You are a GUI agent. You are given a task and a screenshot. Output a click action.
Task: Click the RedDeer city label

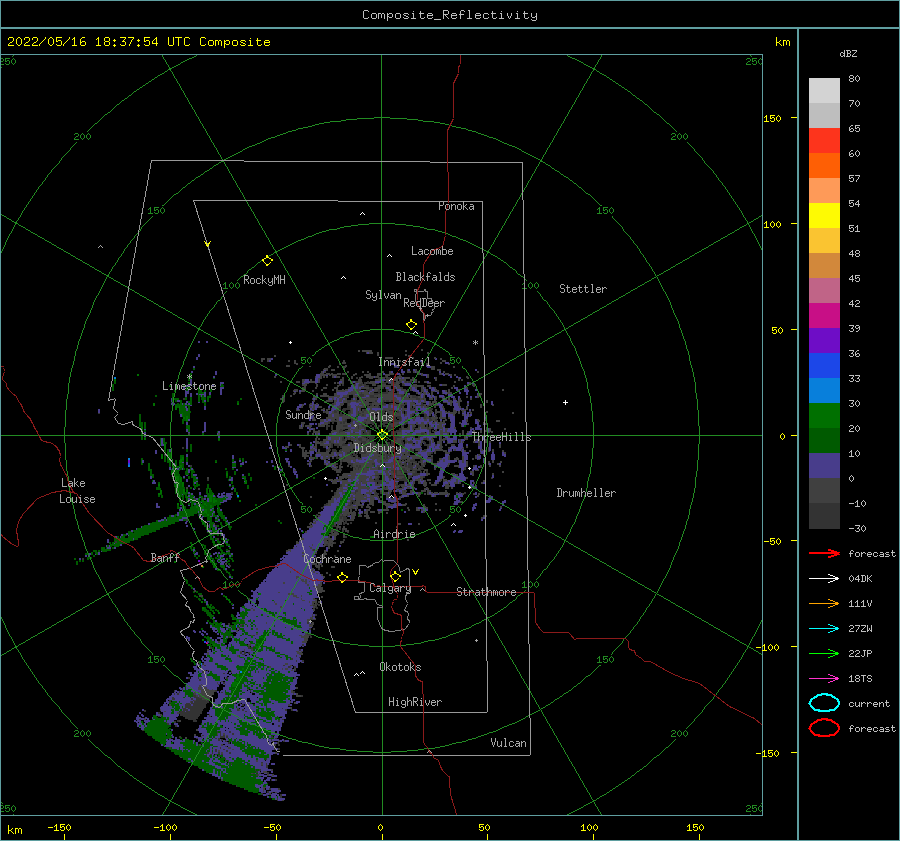point(424,303)
